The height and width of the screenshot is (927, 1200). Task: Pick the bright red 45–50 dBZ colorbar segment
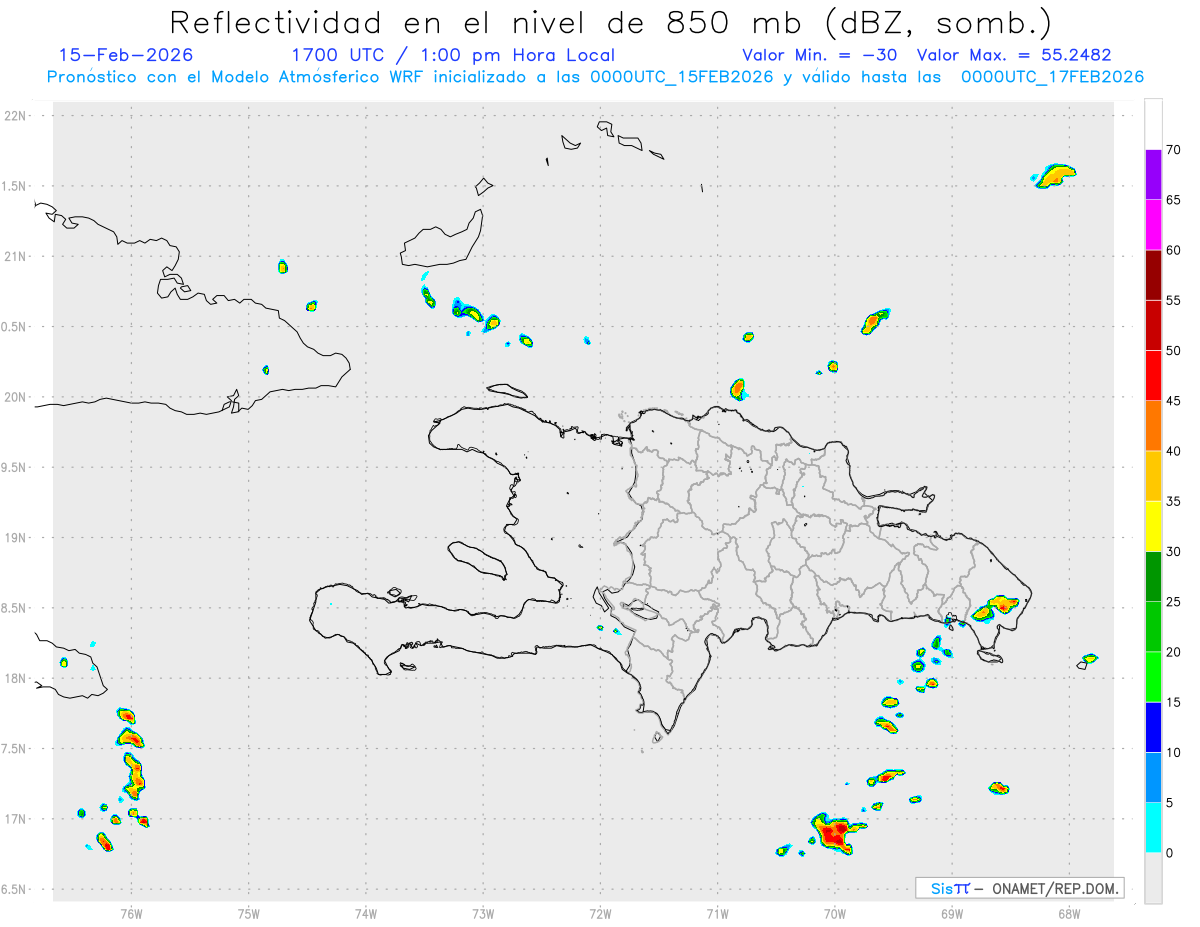(x=1153, y=375)
